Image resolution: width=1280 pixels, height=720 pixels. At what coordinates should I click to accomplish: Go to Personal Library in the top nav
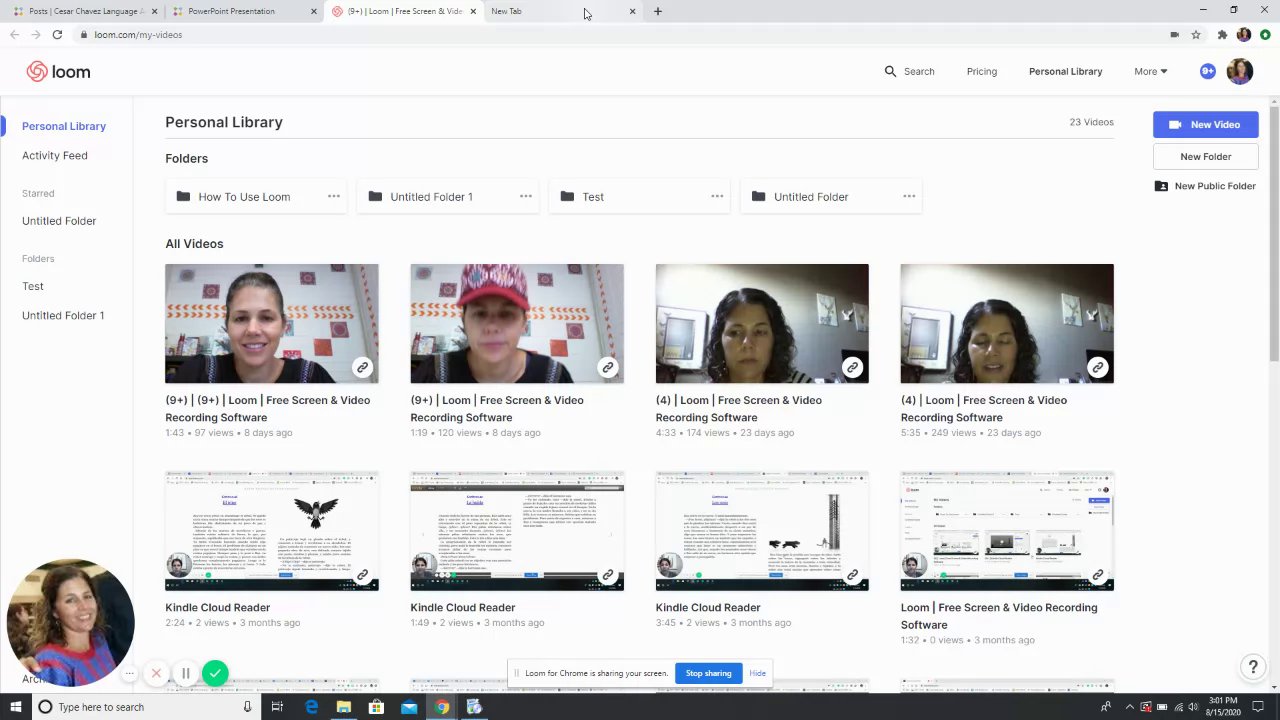(x=1065, y=71)
